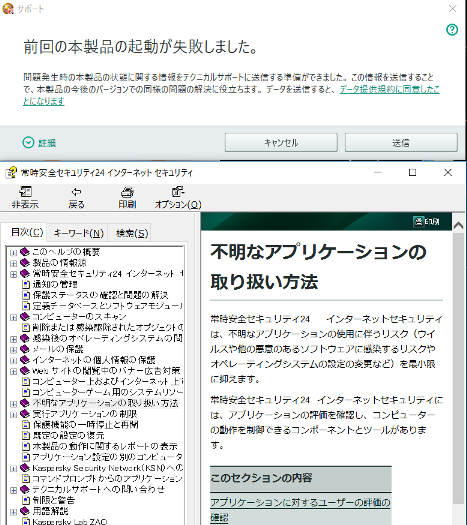The height and width of the screenshot is (525, 467).
Task: Click the 非表示 (hide) toolbar icon
Action: tap(25, 192)
